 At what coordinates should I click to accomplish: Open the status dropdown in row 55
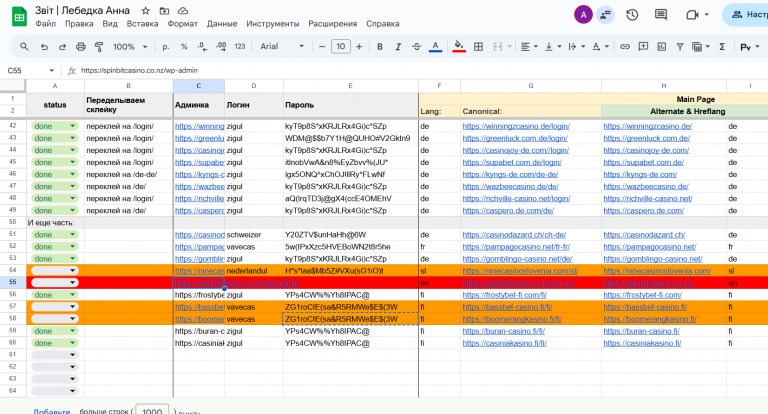pyautogui.click(x=72, y=283)
